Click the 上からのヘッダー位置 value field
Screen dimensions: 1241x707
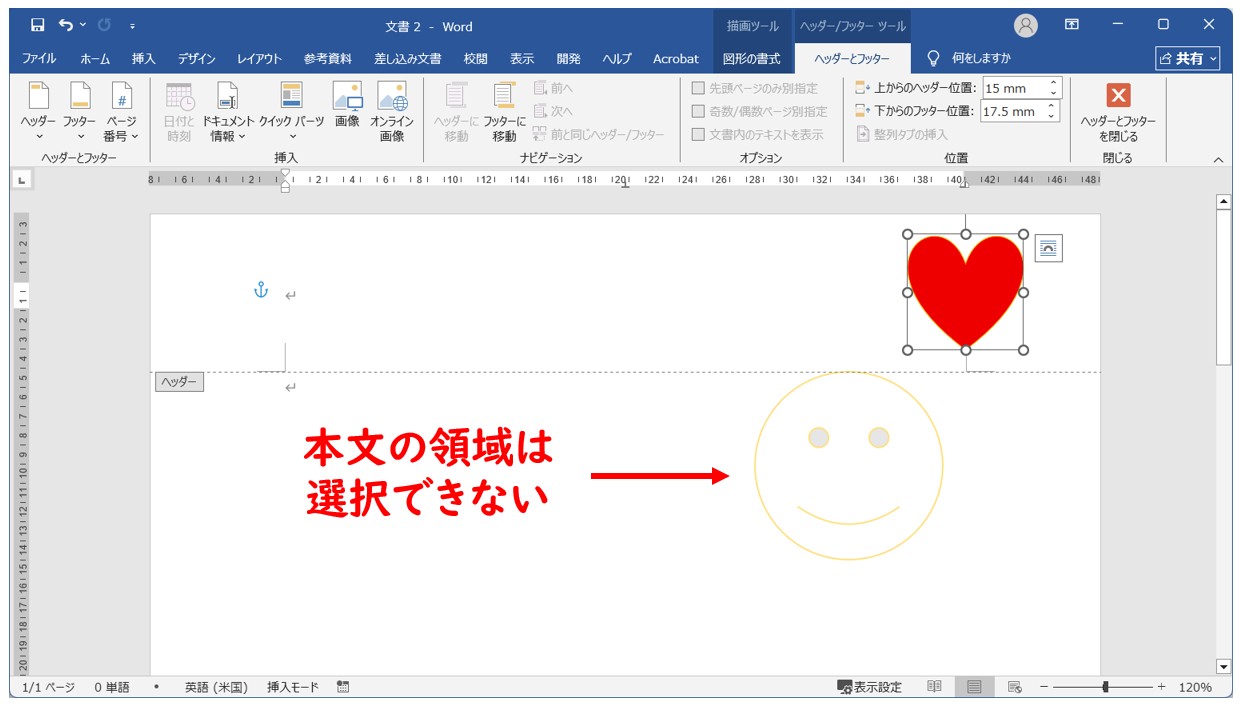pyautogui.click(x=1013, y=88)
